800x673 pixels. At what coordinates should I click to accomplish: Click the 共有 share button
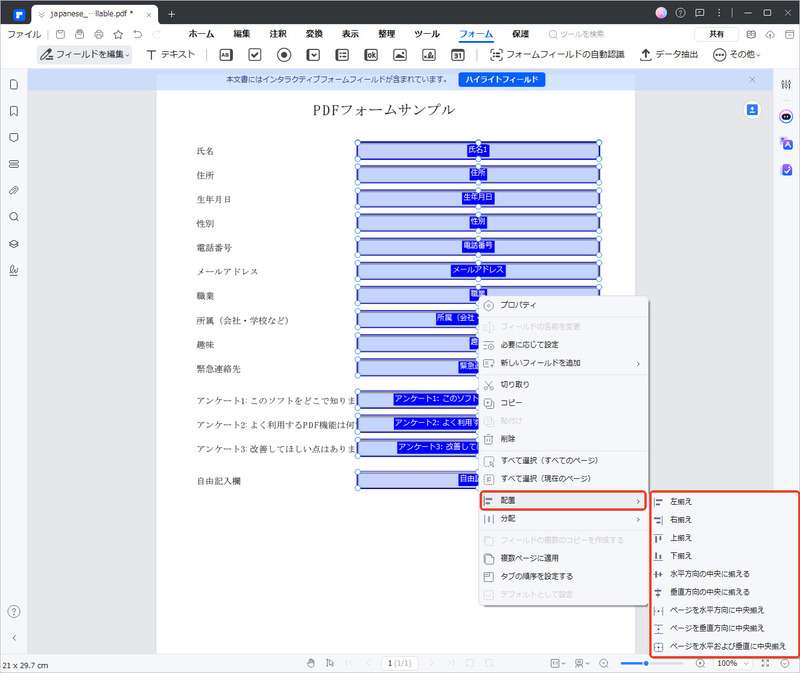pos(716,34)
